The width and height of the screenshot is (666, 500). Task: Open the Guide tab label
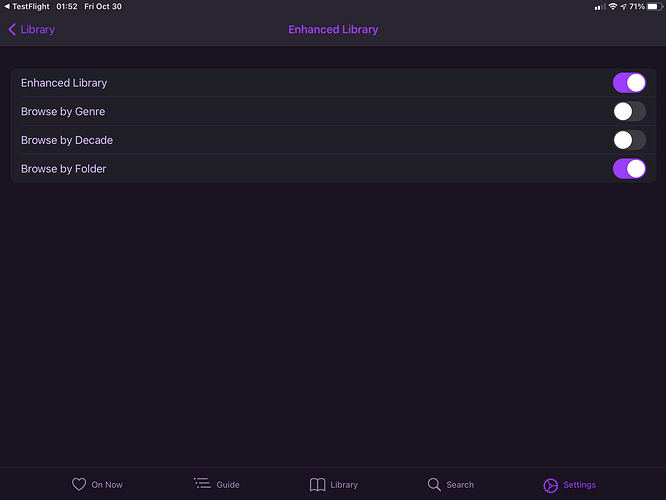[228, 485]
